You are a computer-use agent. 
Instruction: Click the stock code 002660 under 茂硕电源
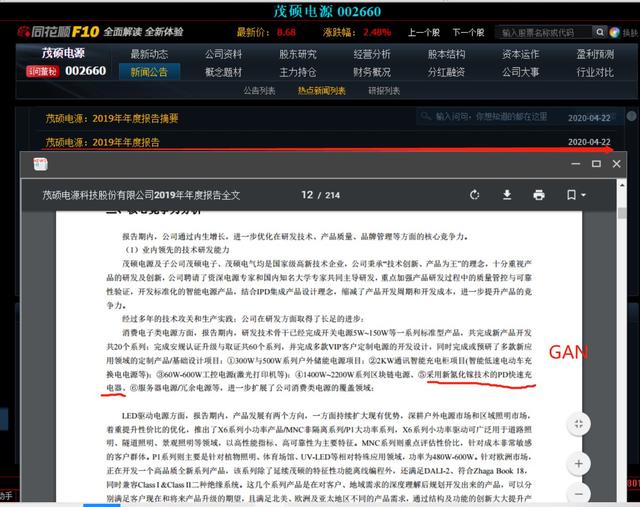pyautogui.click(x=85, y=71)
